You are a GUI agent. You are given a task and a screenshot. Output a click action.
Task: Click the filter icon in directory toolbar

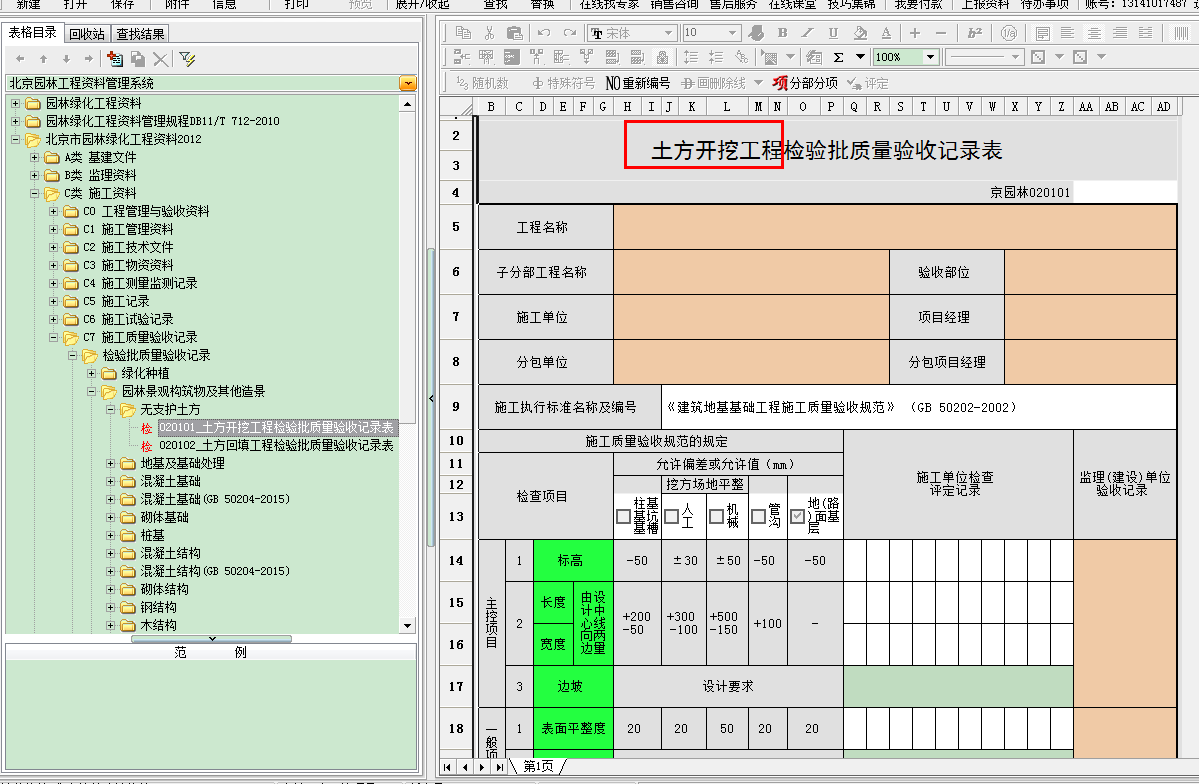click(x=186, y=60)
